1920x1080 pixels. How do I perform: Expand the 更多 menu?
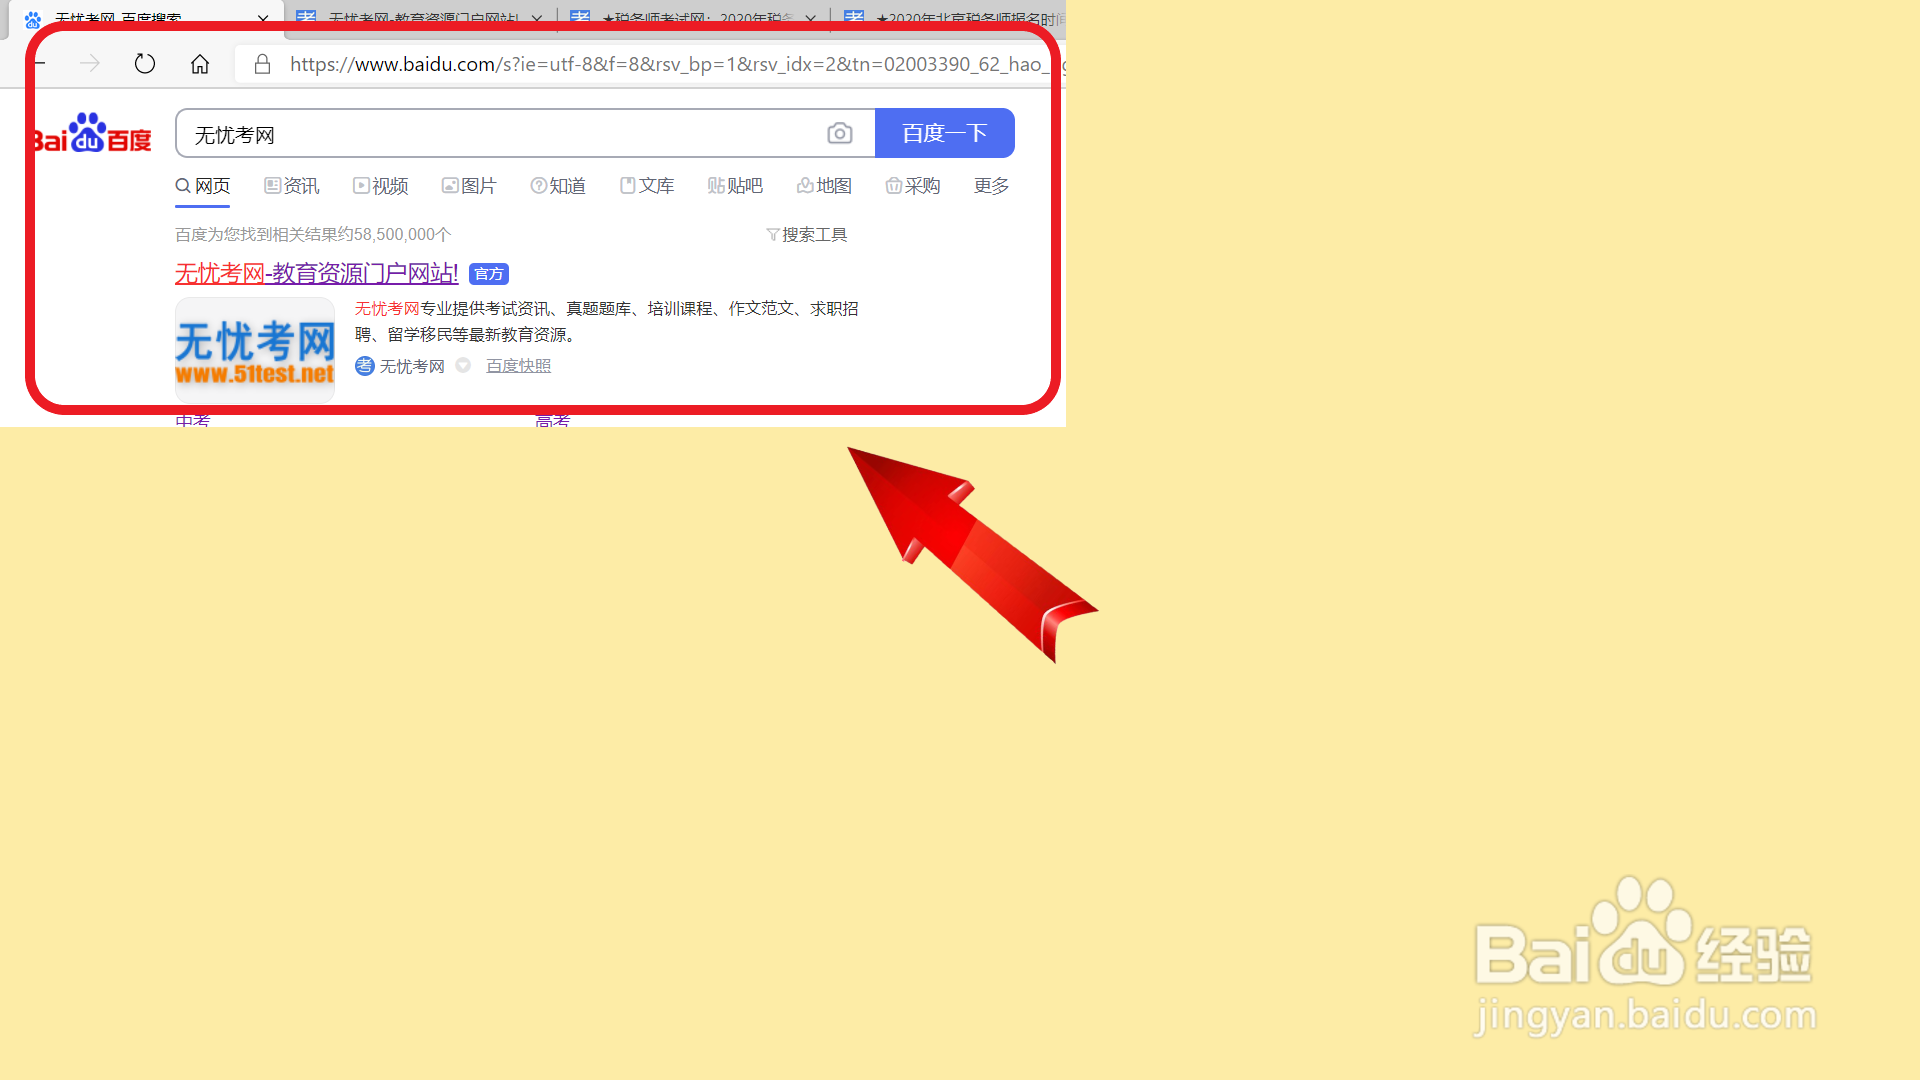(x=992, y=186)
